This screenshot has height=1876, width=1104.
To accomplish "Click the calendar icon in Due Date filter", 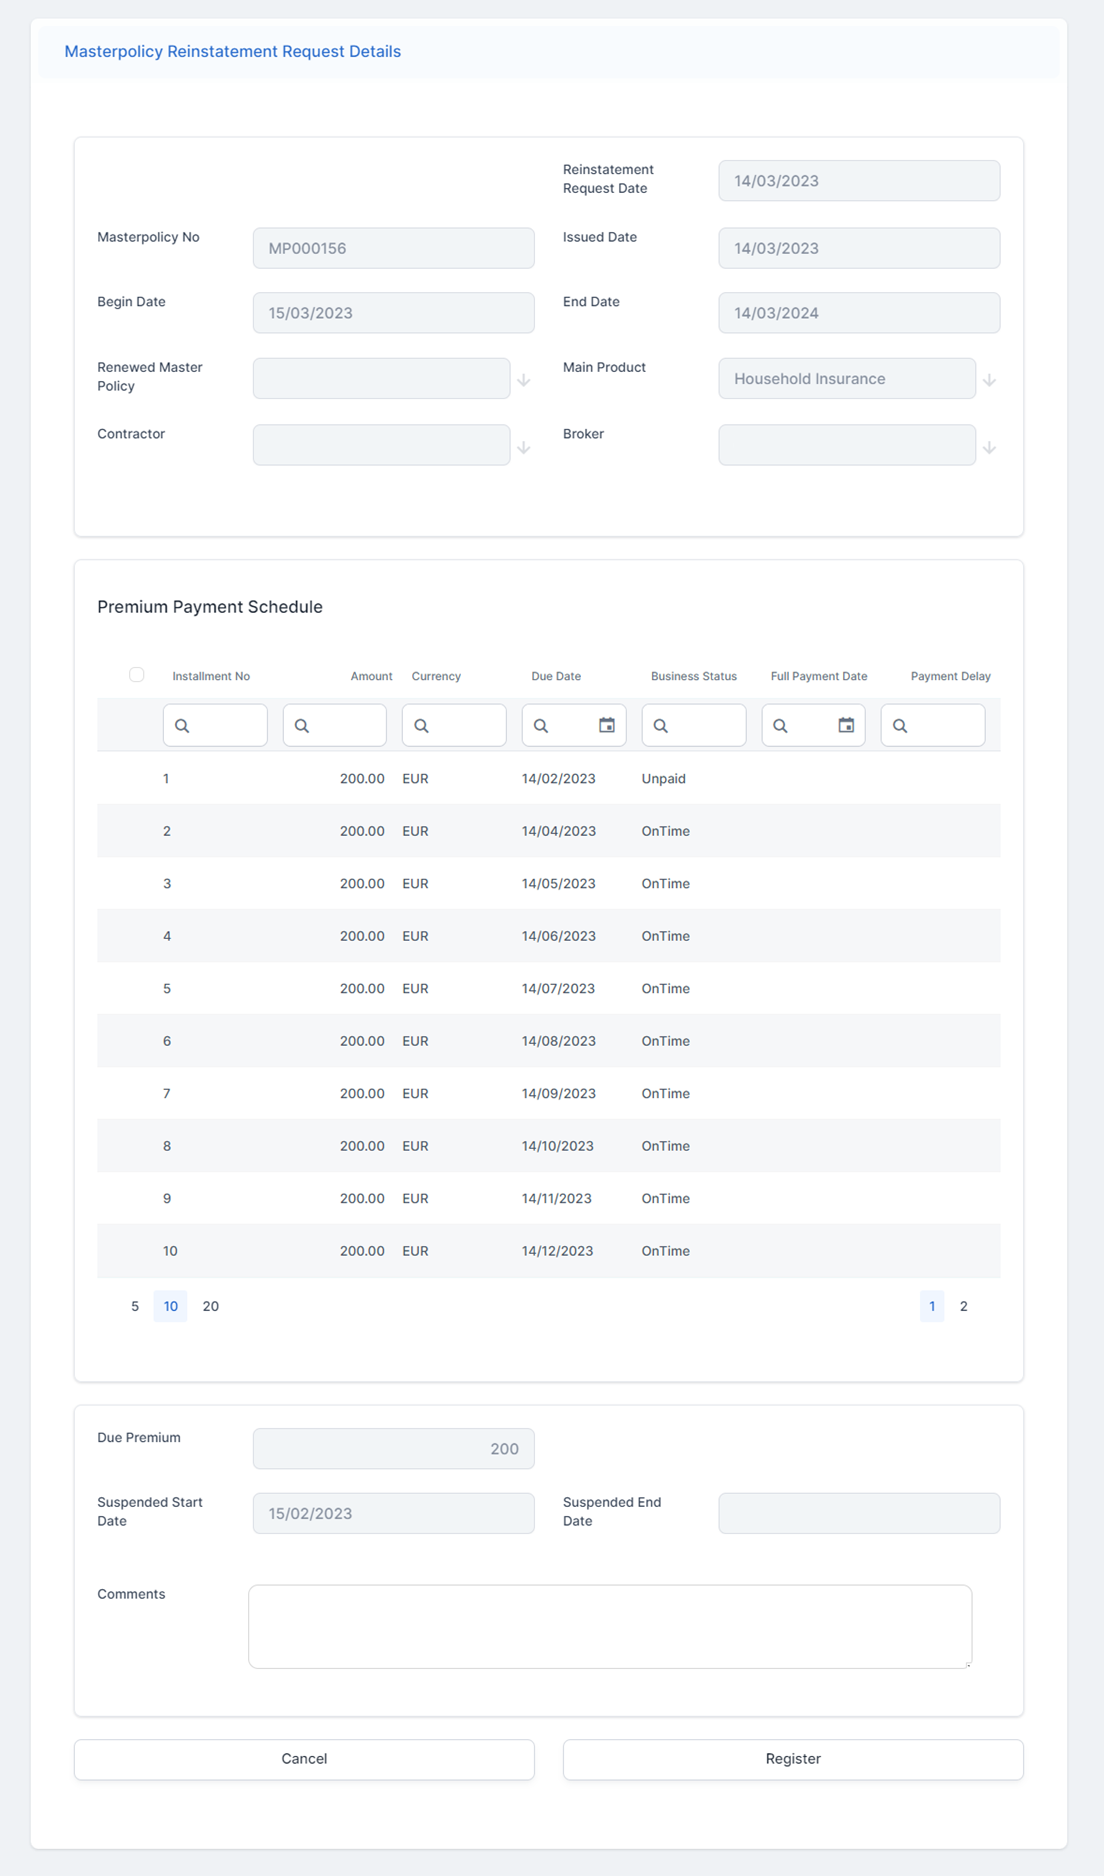I will coord(606,725).
